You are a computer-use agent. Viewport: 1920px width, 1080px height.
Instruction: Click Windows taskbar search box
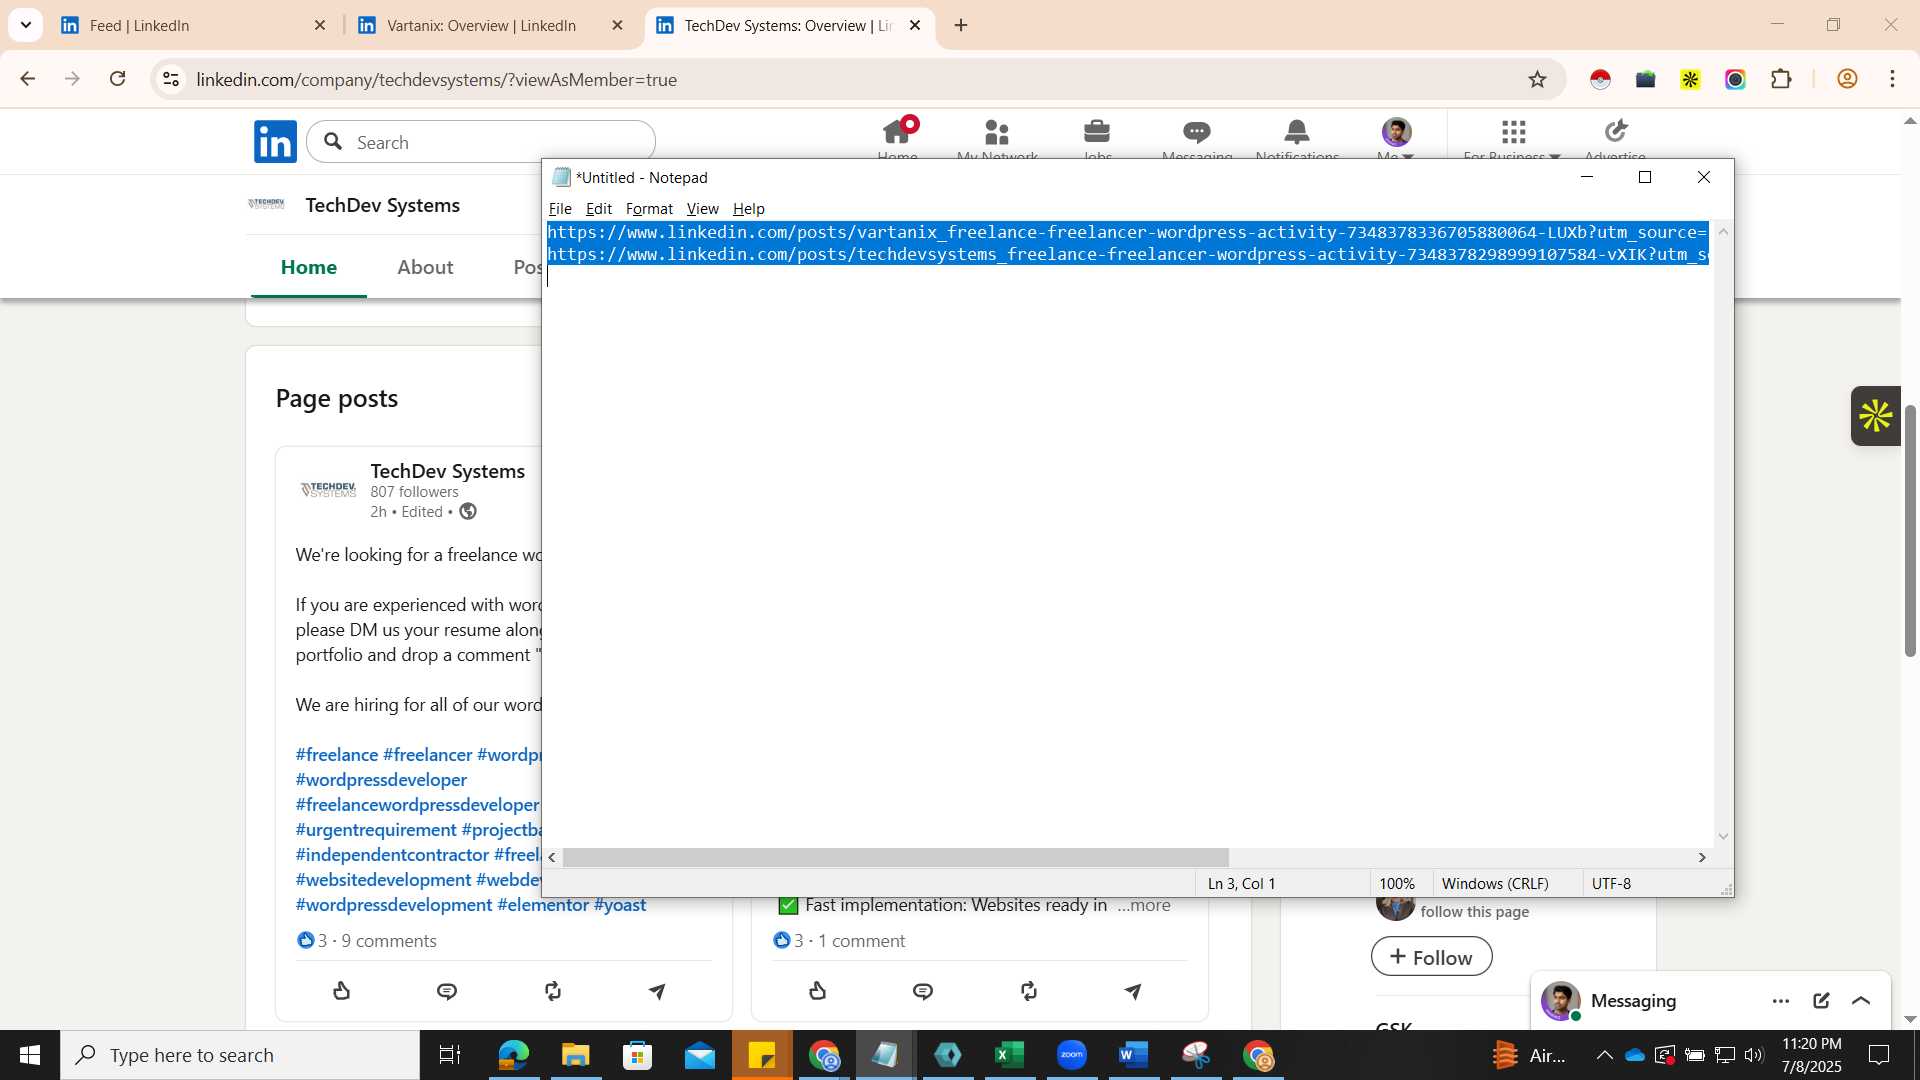(x=240, y=1055)
